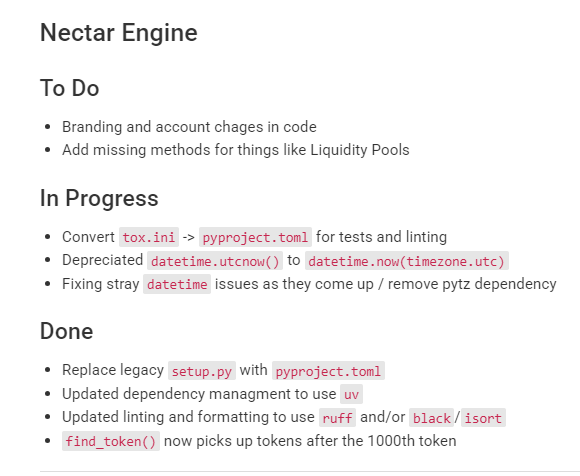This screenshot has height=476, width=580.
Task: Click the ruff code tag
Action: pos(337,418)
